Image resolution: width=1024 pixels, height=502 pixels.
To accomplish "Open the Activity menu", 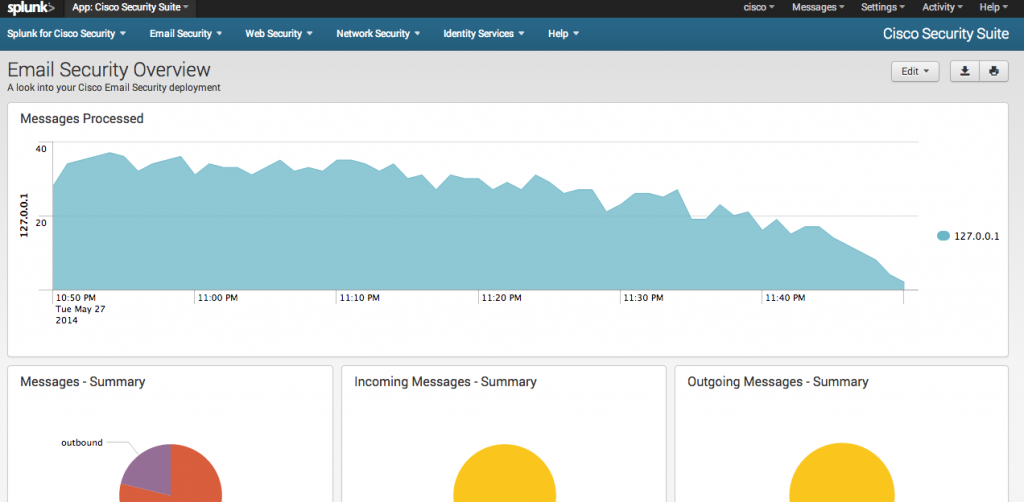I will 943,8.
